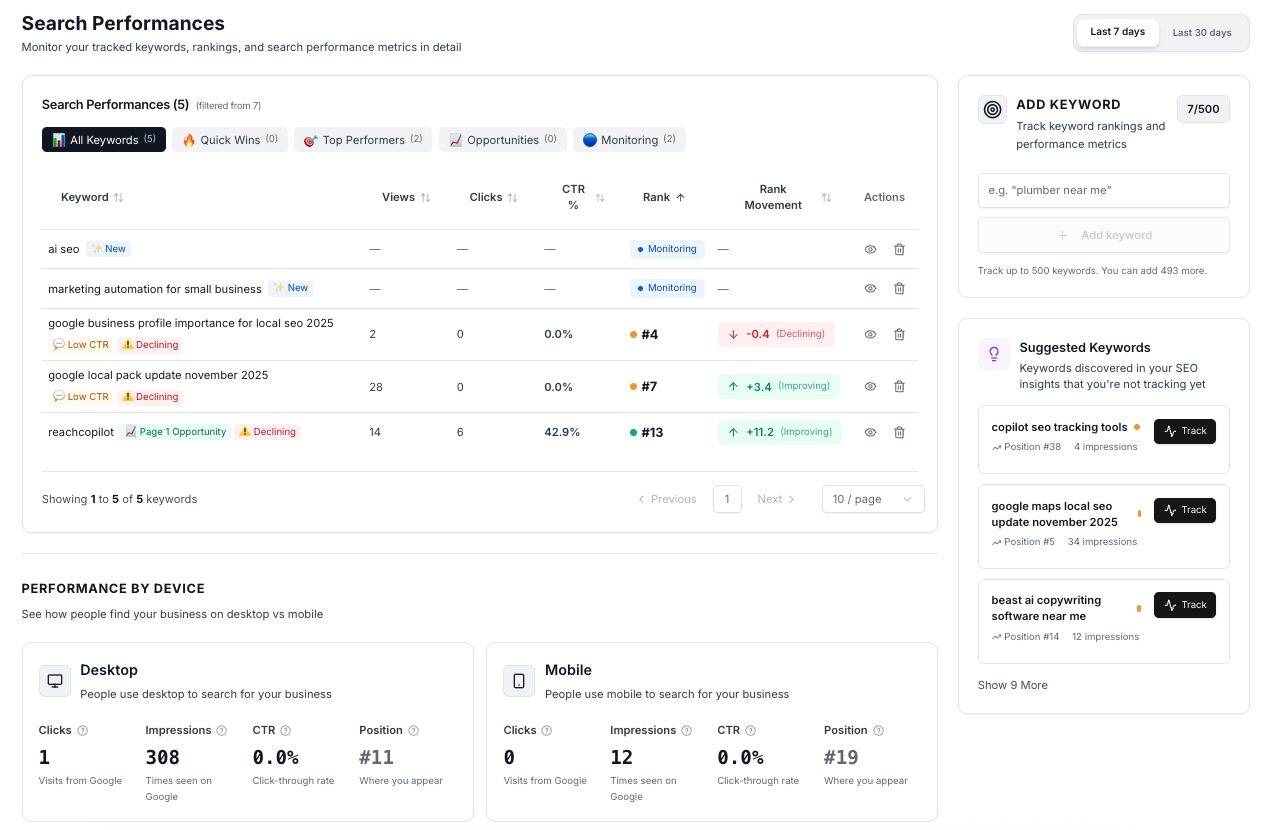Image resolution: width=1269 pixels, height=830 pixels.
Task: Click the ADD KEYWORD target icon
Action: (x=992, y=110)
